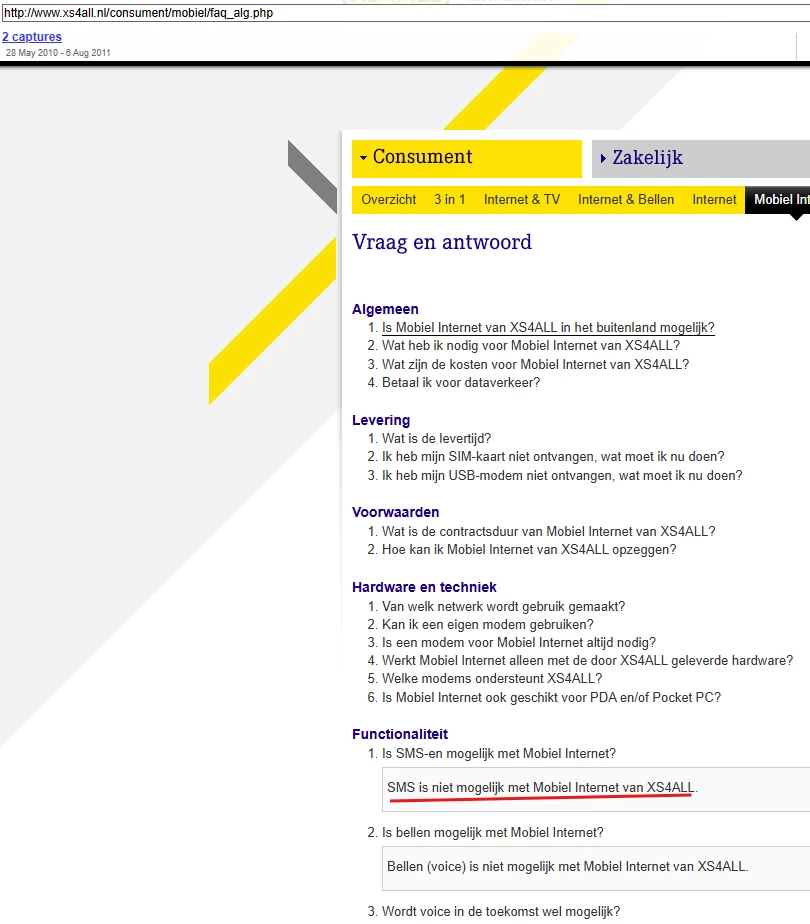The width and height of the screenshot is (810, 924).
Task: Collapse 'Is bellen mogelijk' question
Action: [x=492, y=833]
